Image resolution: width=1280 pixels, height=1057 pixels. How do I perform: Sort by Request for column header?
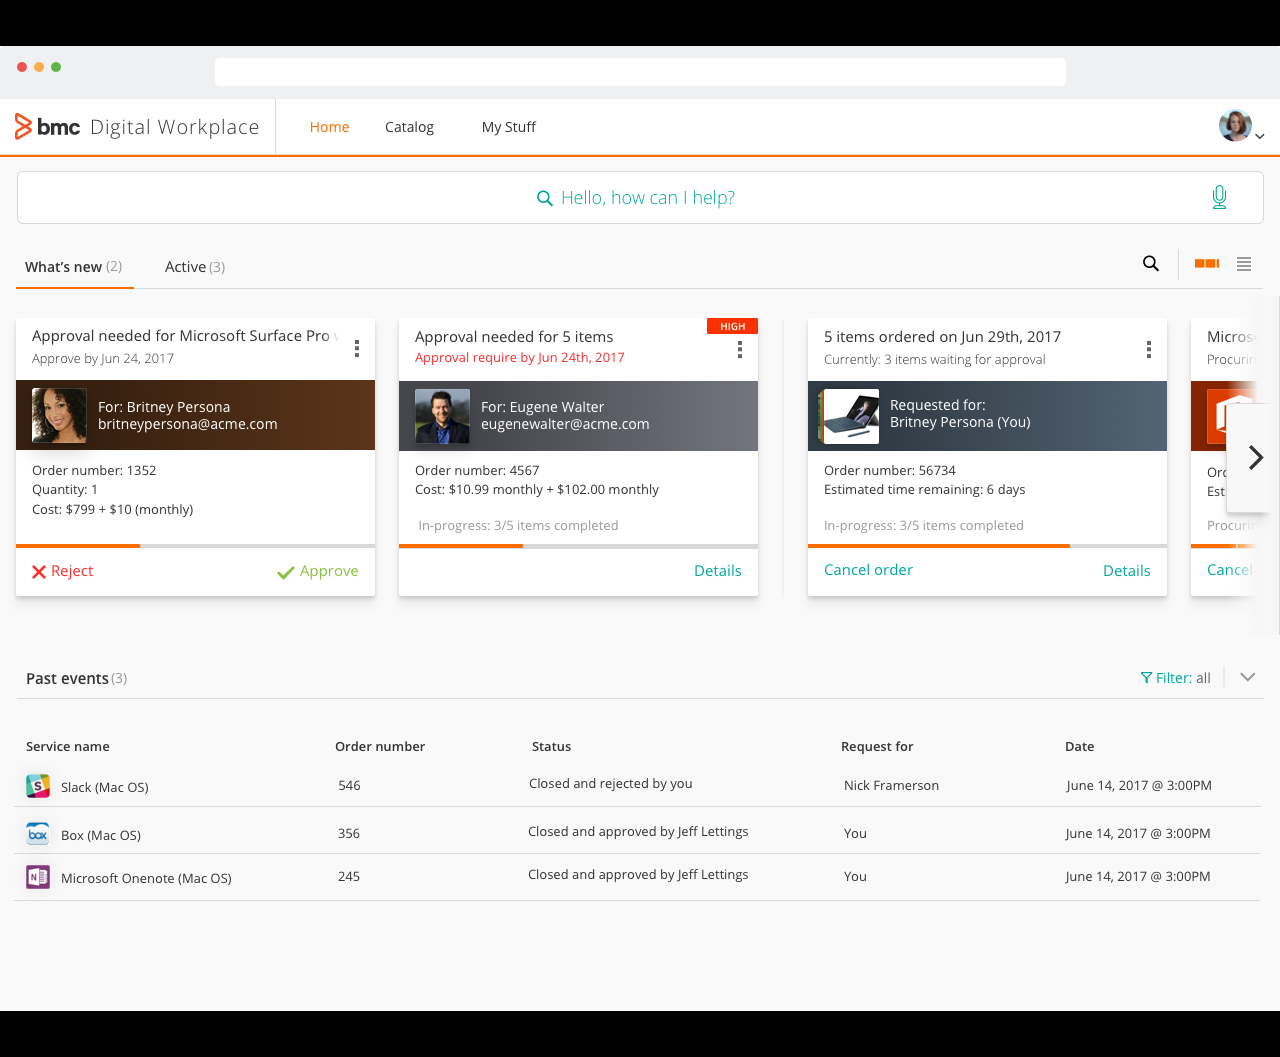877,747
